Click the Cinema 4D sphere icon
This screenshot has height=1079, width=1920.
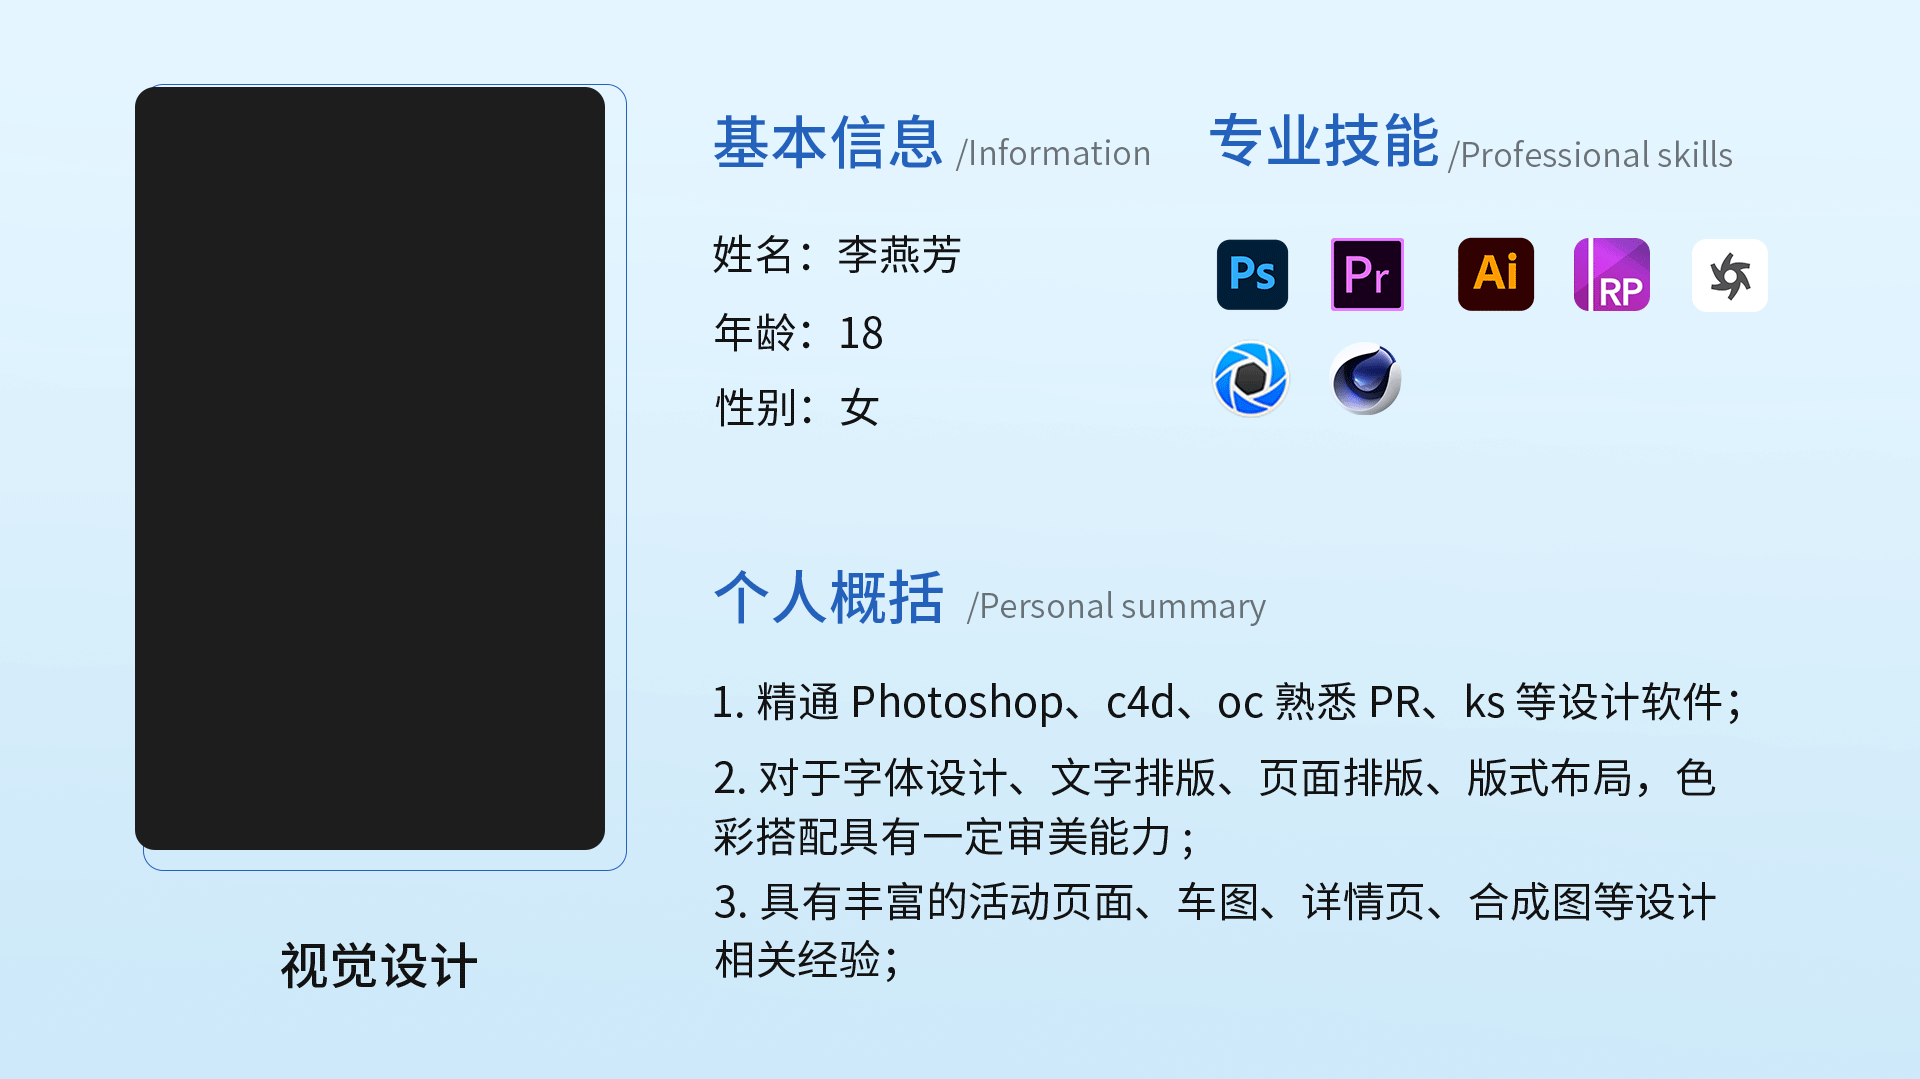1366,379
